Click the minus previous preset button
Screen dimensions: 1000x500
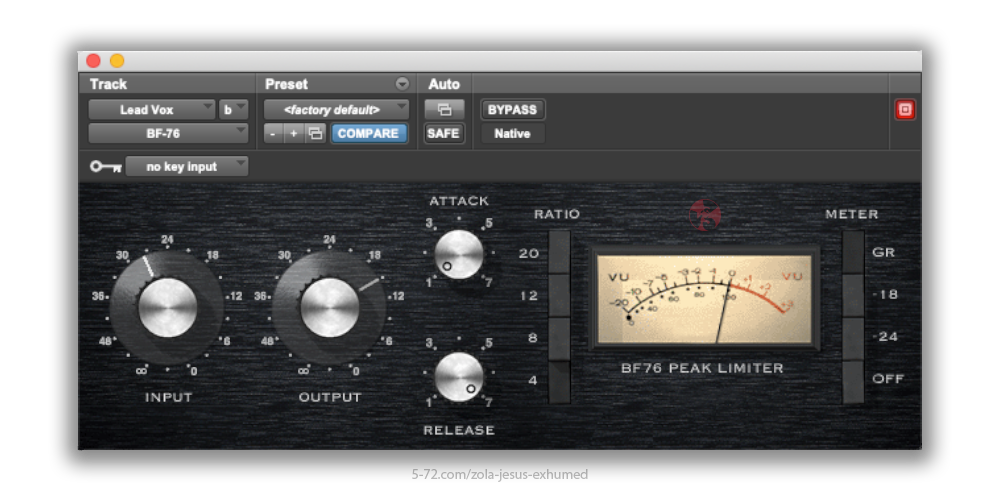(274, 133)
